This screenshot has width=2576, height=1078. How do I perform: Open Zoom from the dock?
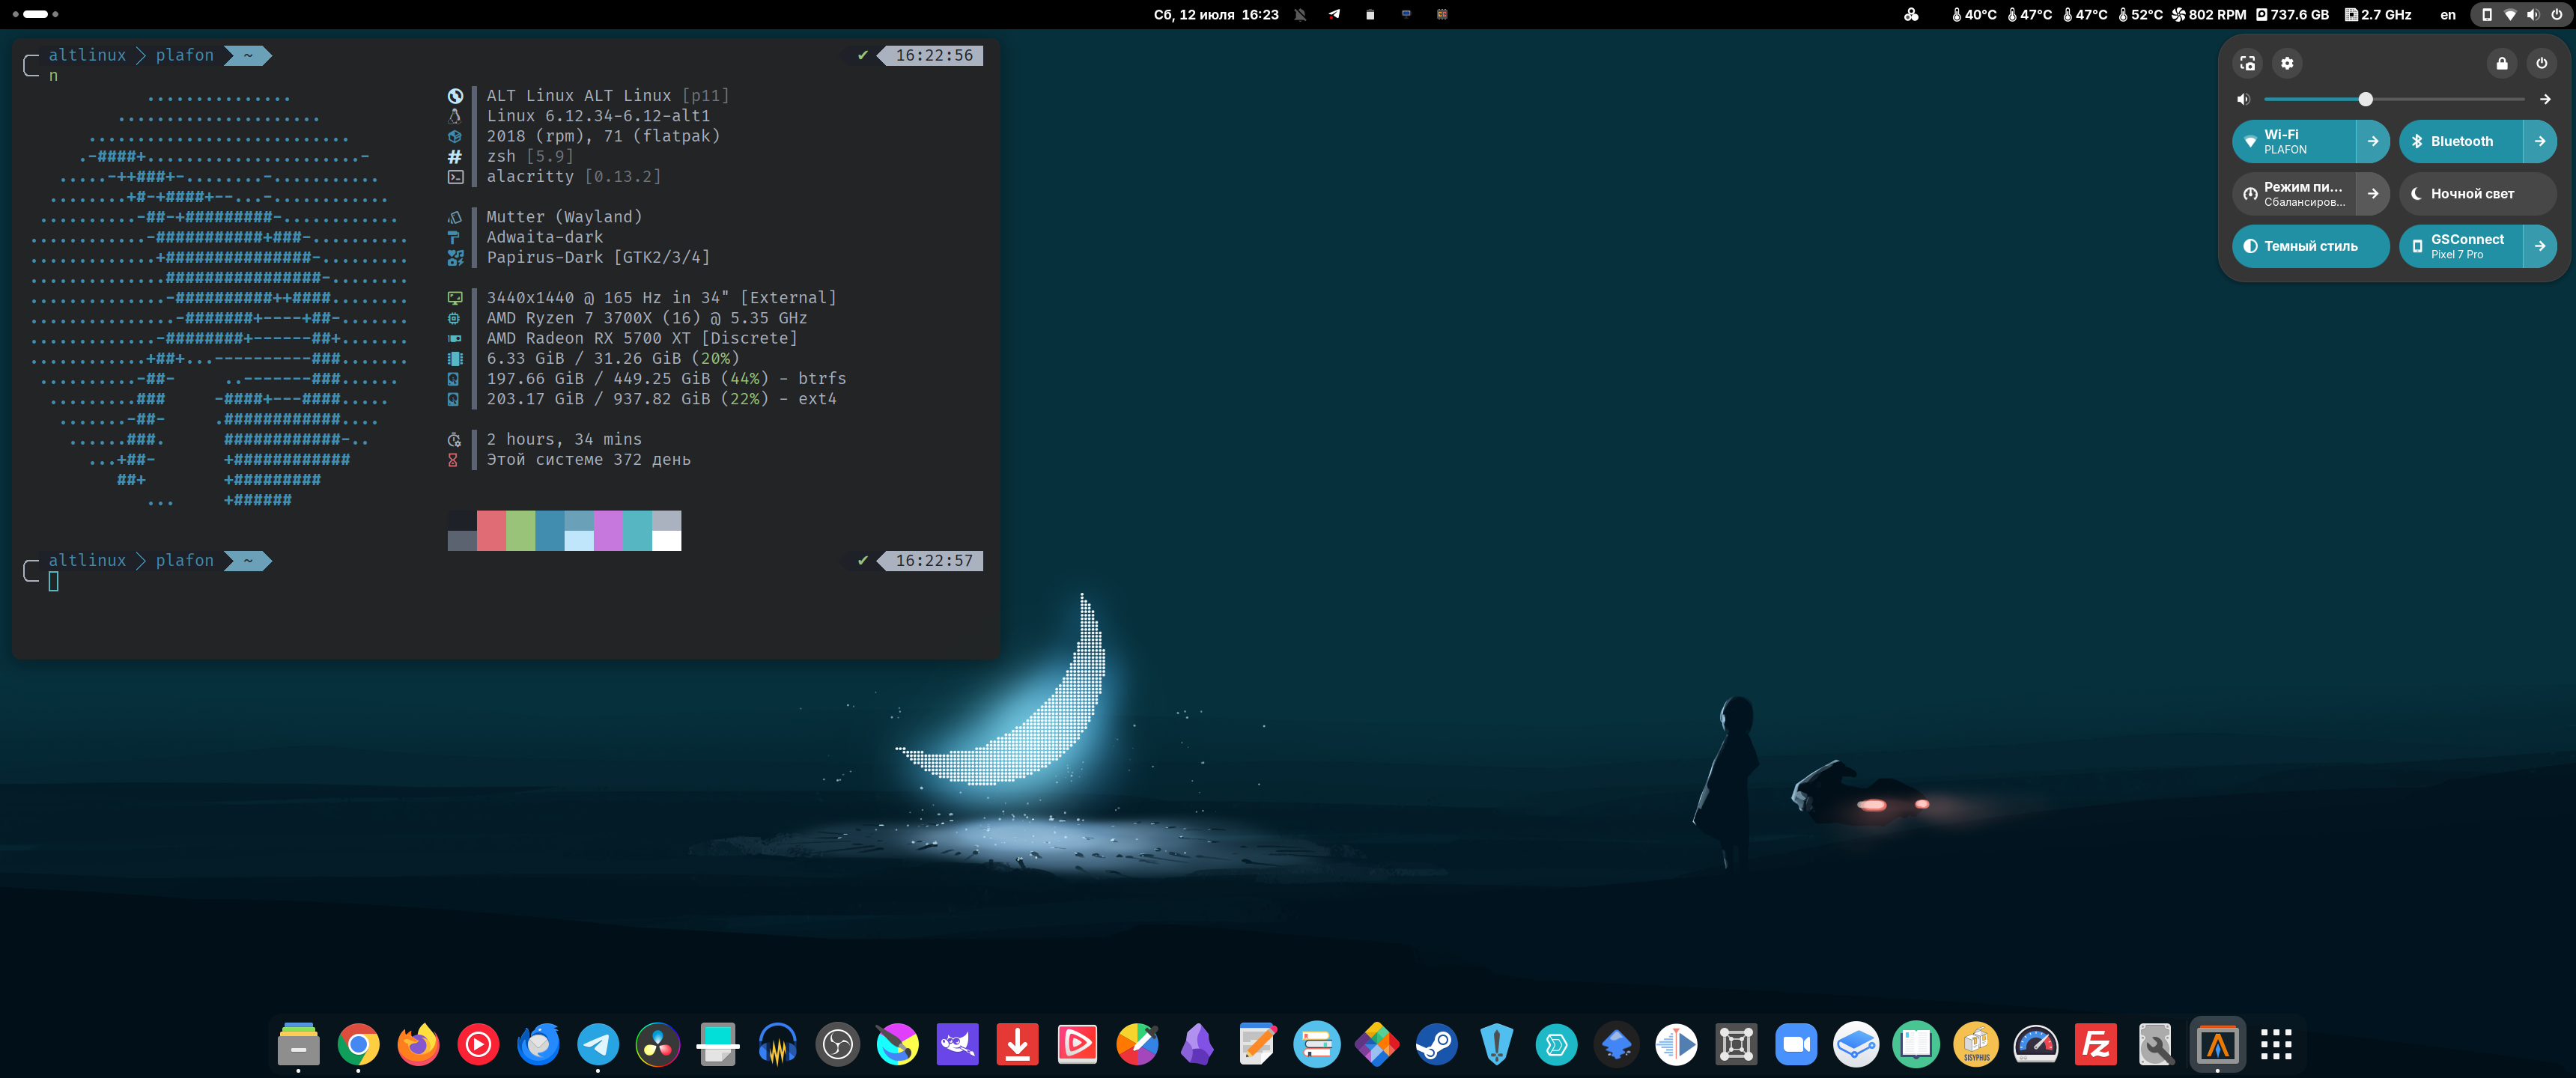click(1796, 1045)
